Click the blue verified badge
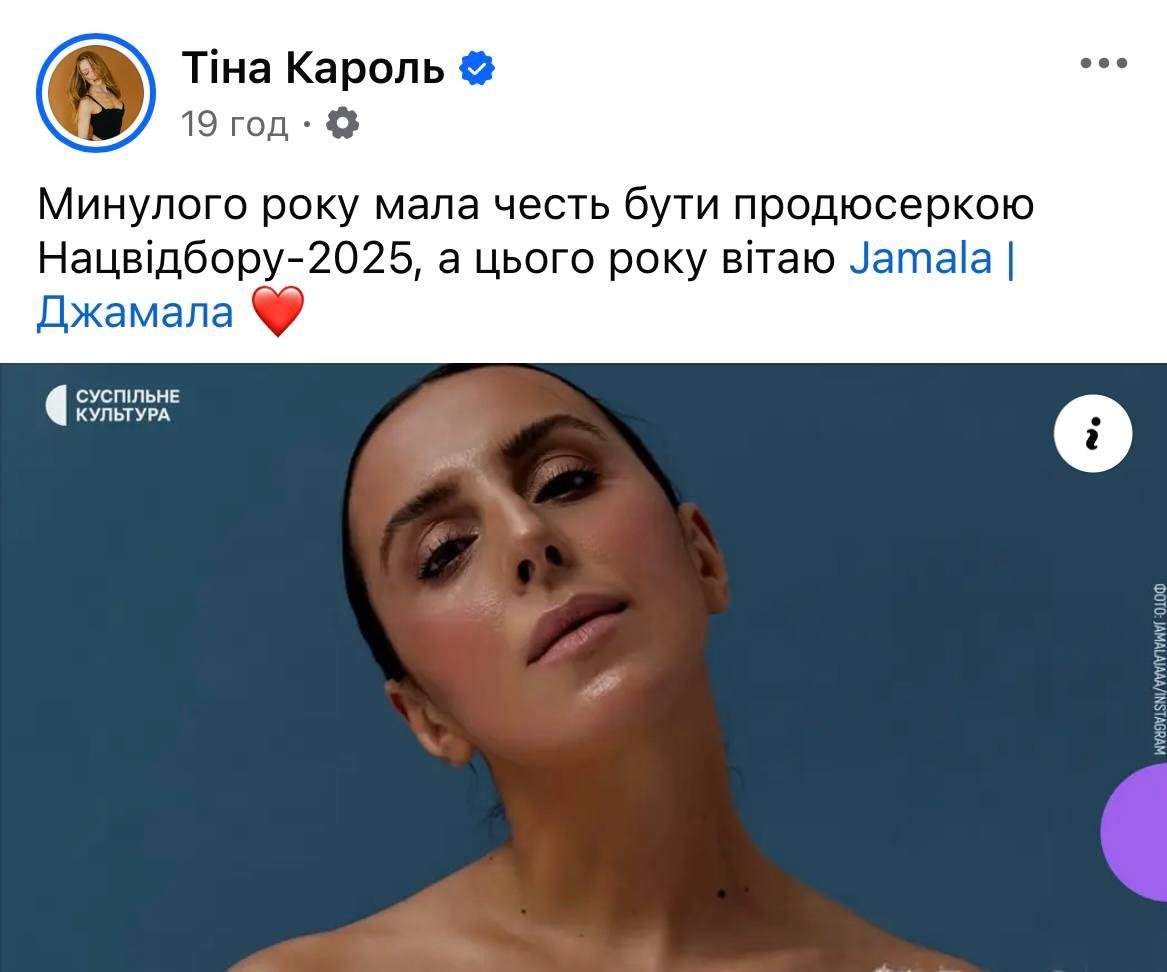The height and width of the screenshot is (972, 1167). click(477, 68)
